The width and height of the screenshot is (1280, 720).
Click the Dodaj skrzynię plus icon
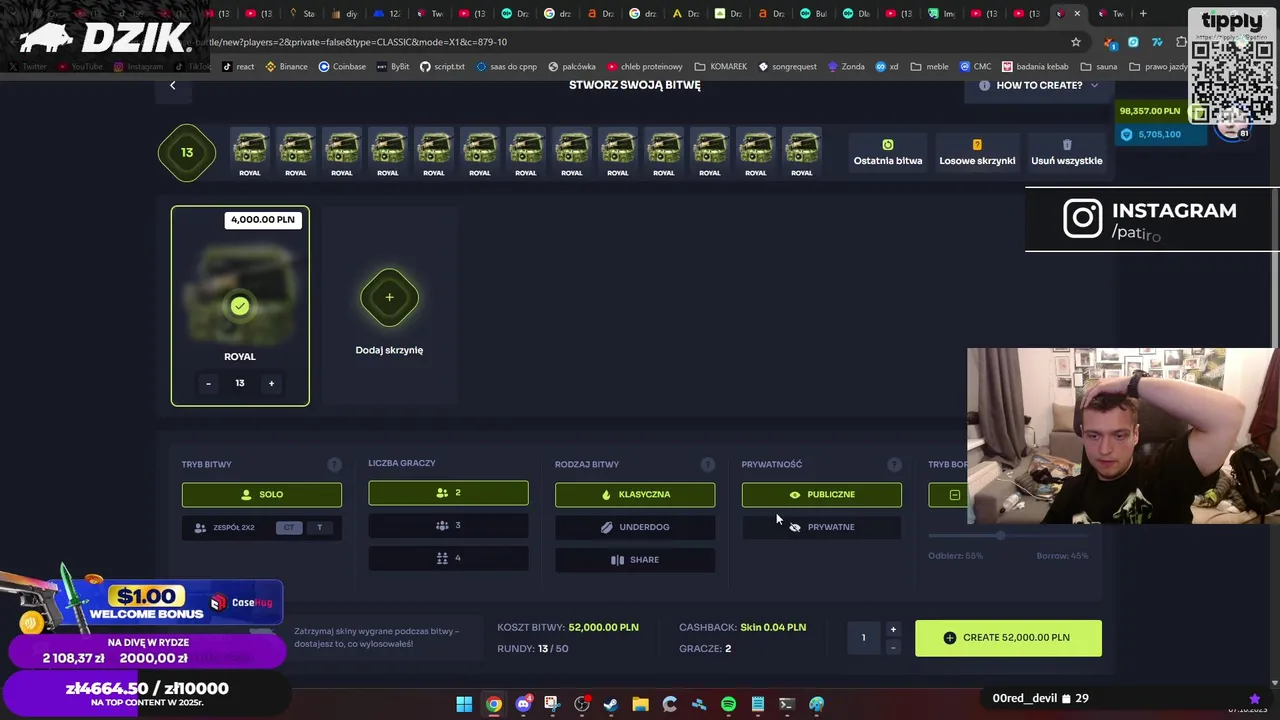389,297
